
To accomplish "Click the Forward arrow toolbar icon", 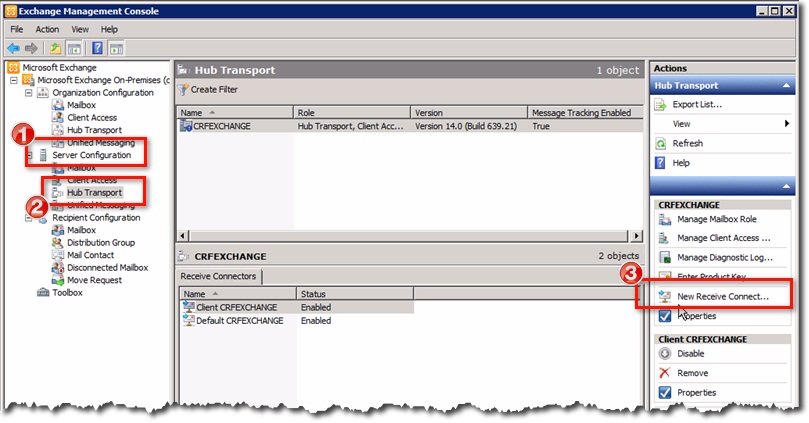I will (x=31, y=48).
